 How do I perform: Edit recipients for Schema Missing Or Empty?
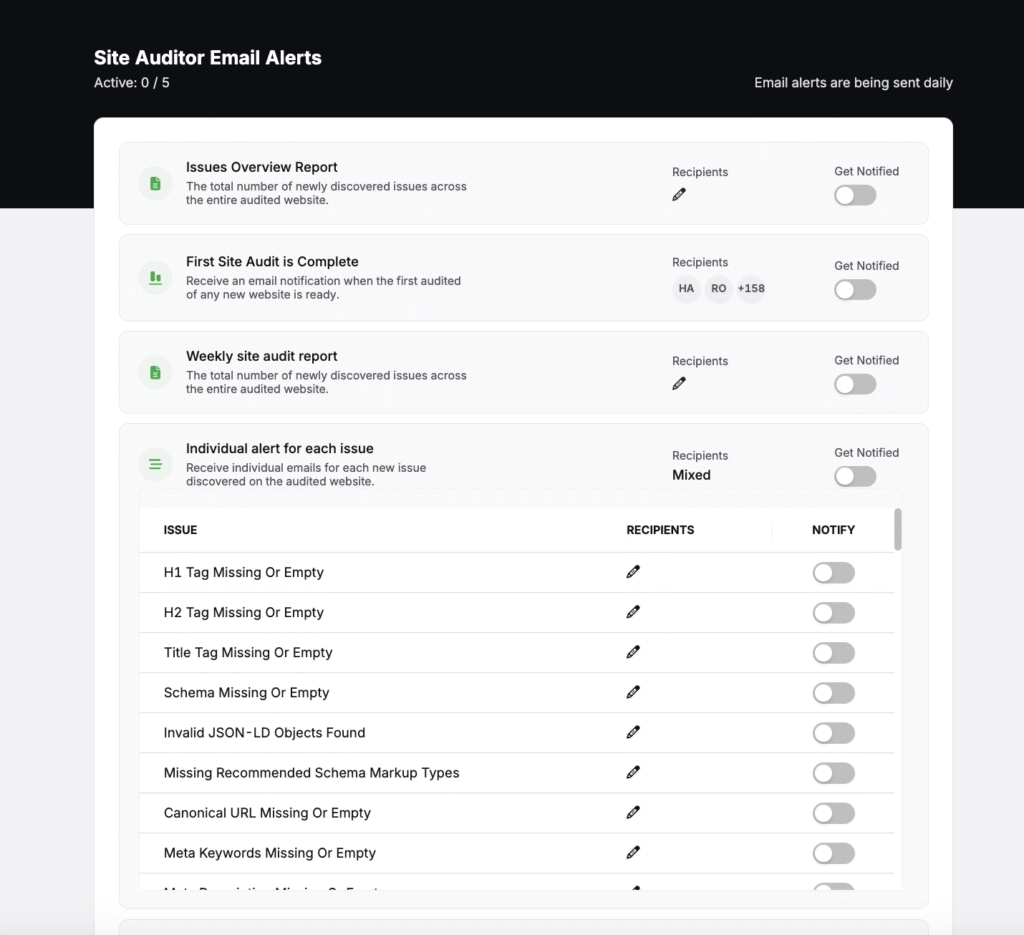pos(633,692)
